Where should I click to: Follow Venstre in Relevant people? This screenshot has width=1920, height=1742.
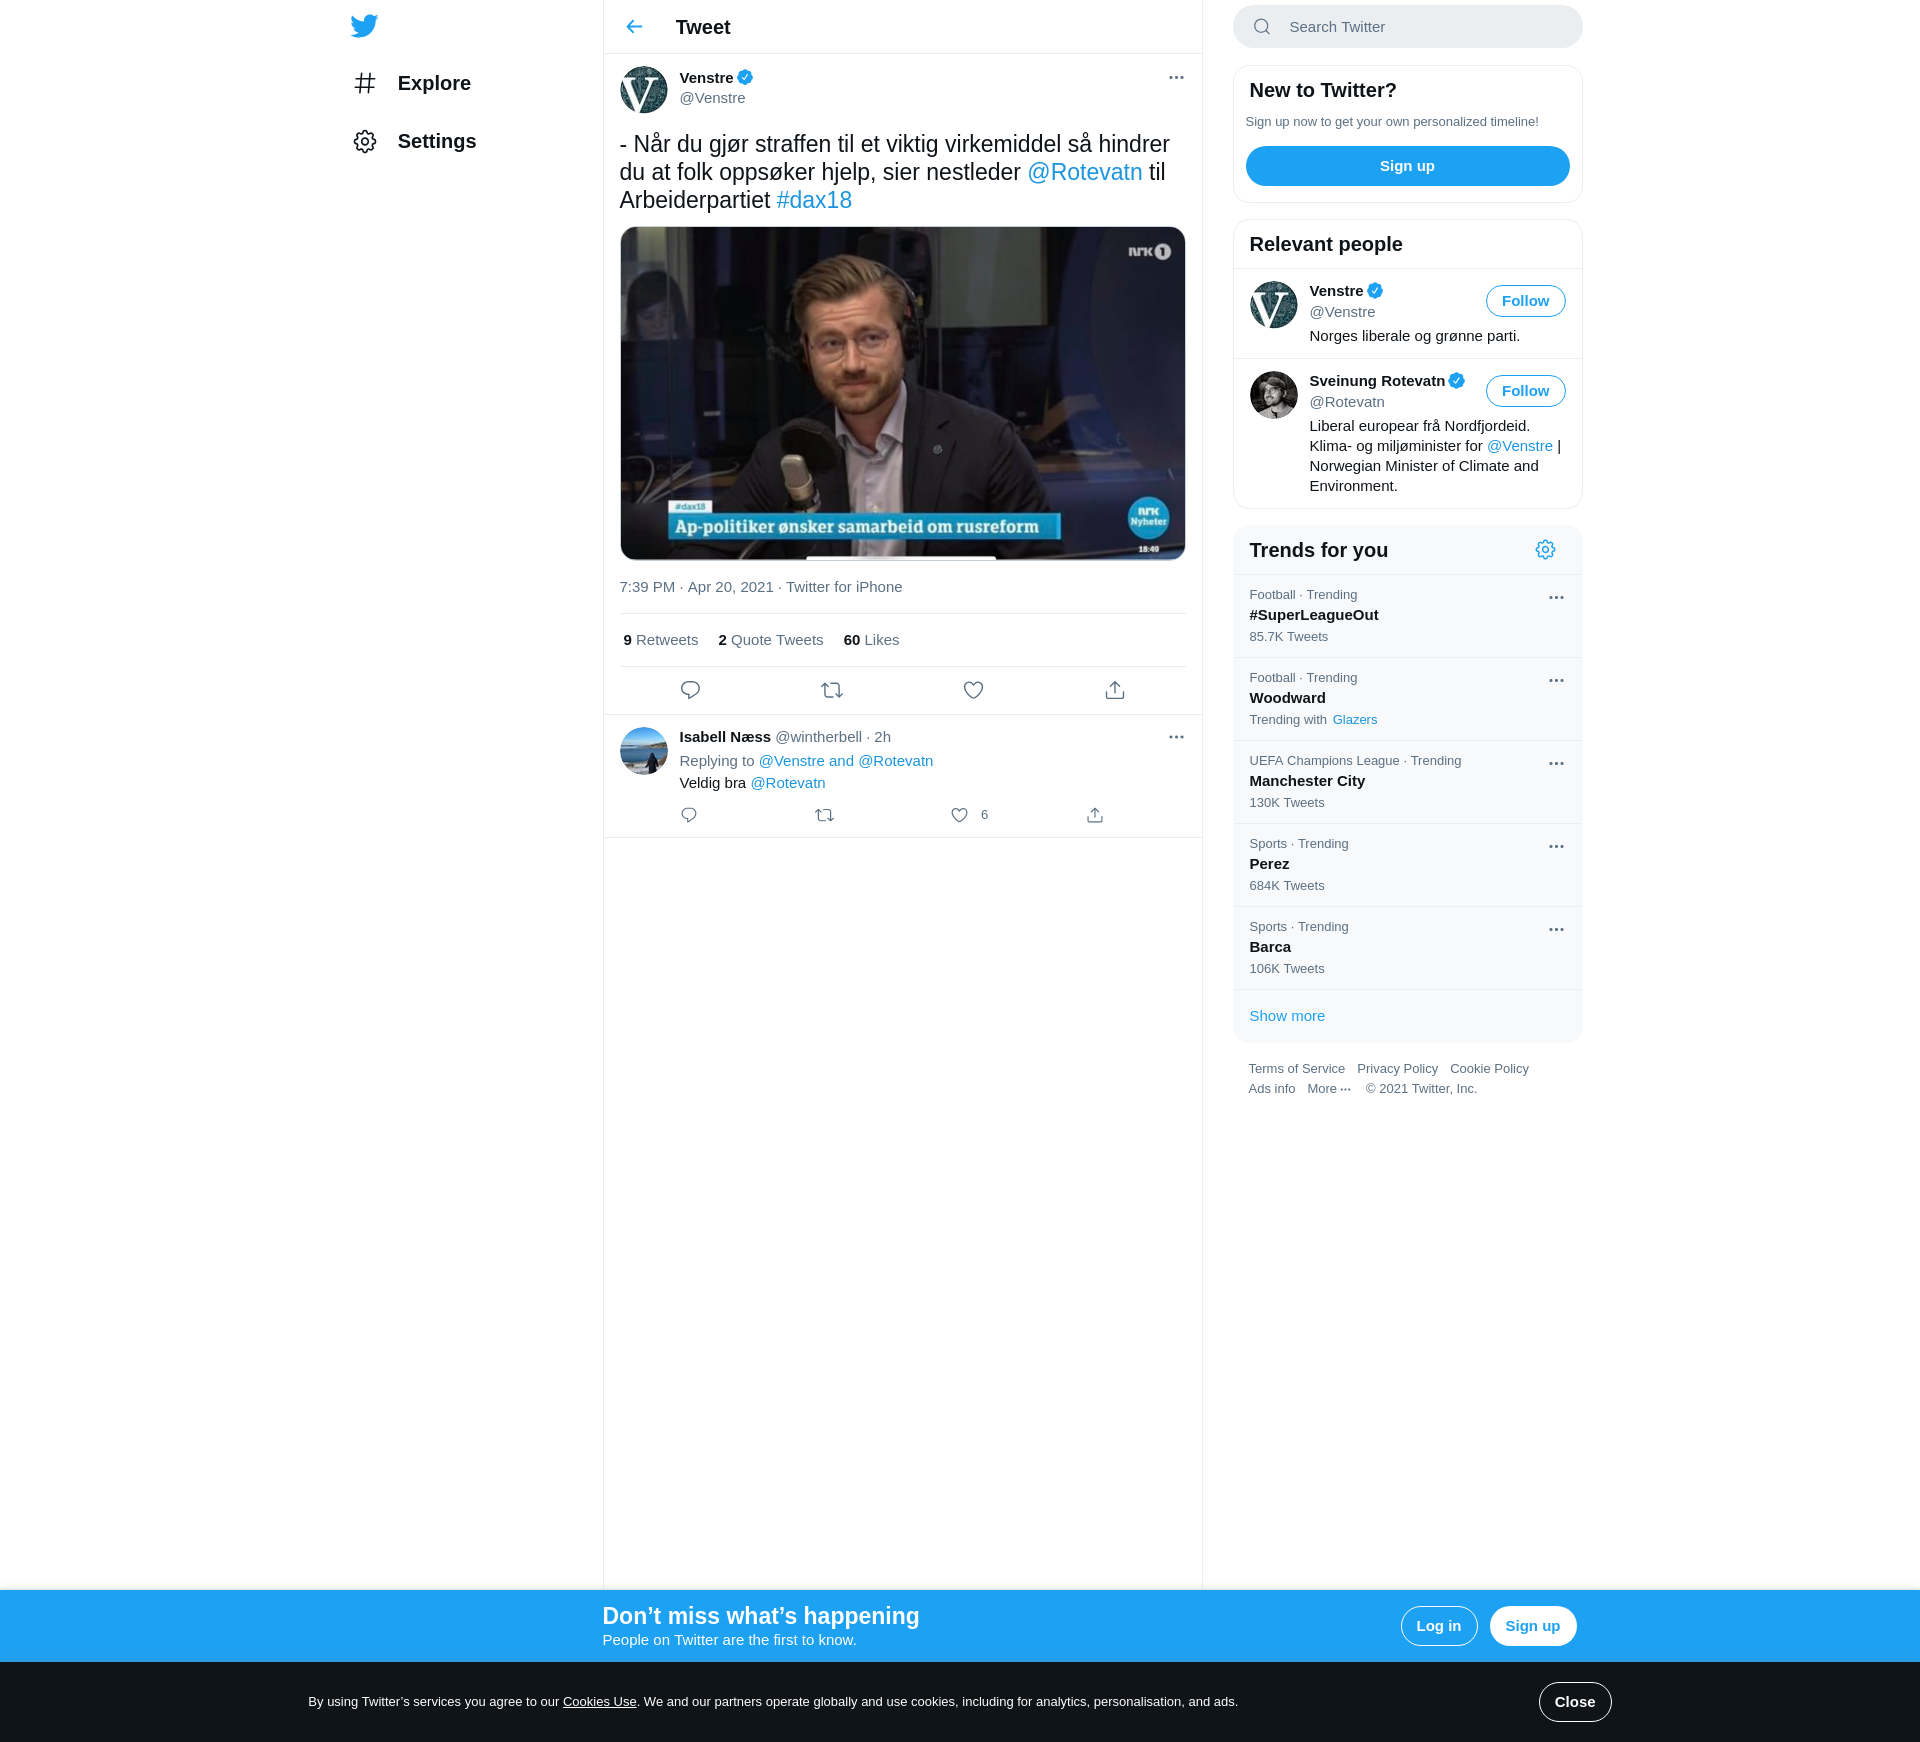click(x=1525, y=301)
